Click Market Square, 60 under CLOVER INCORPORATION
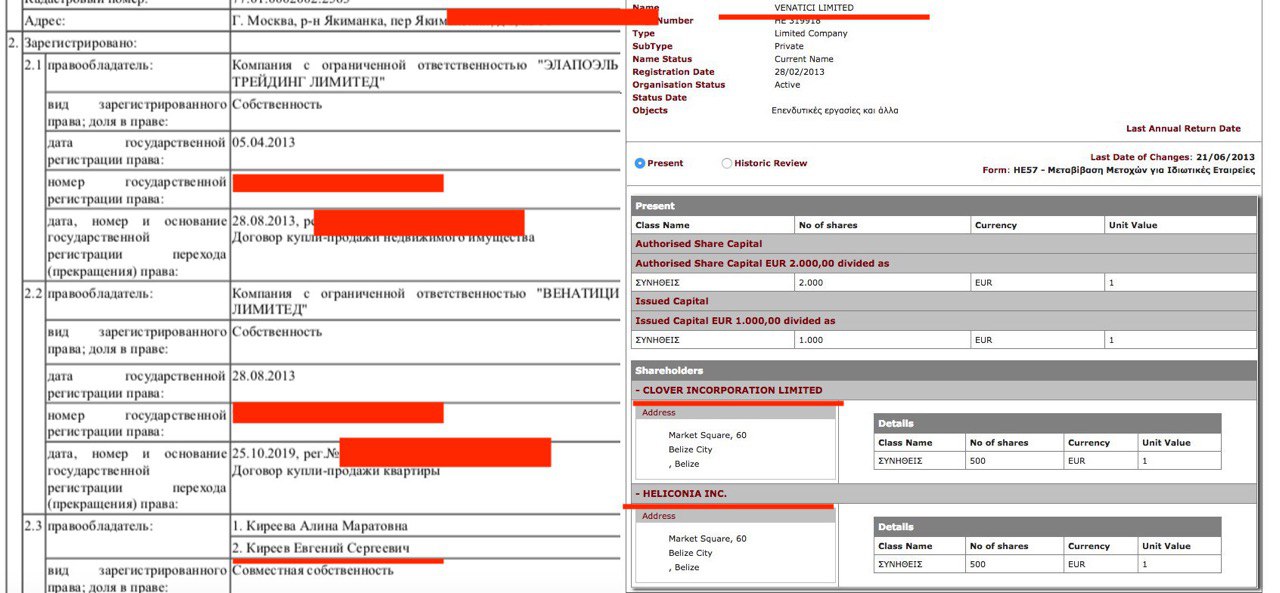 point(707,435)
